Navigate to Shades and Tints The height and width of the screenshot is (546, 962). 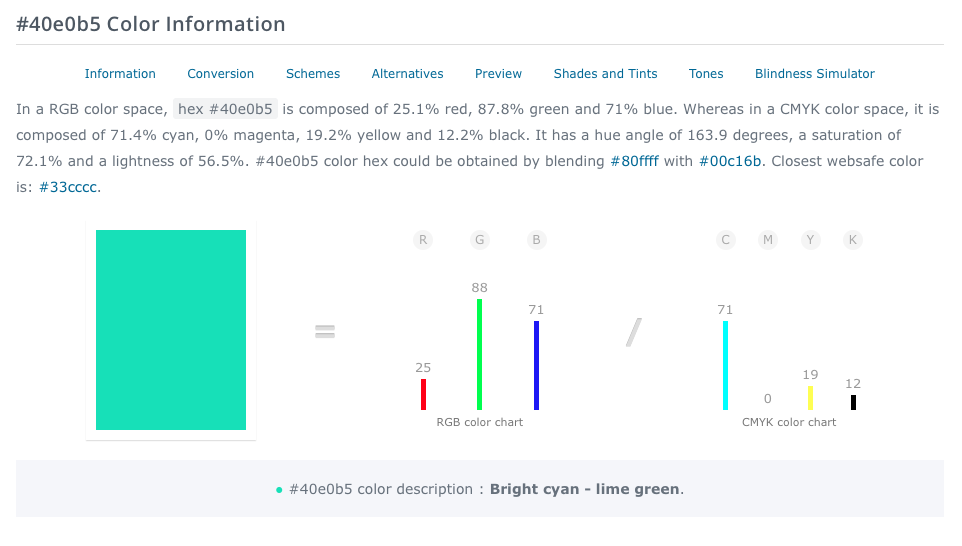606,74
